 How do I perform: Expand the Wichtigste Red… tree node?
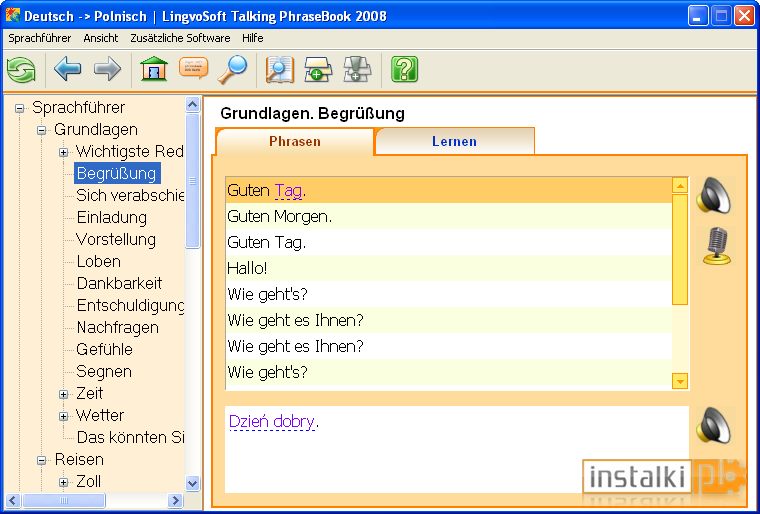(63, 153)
